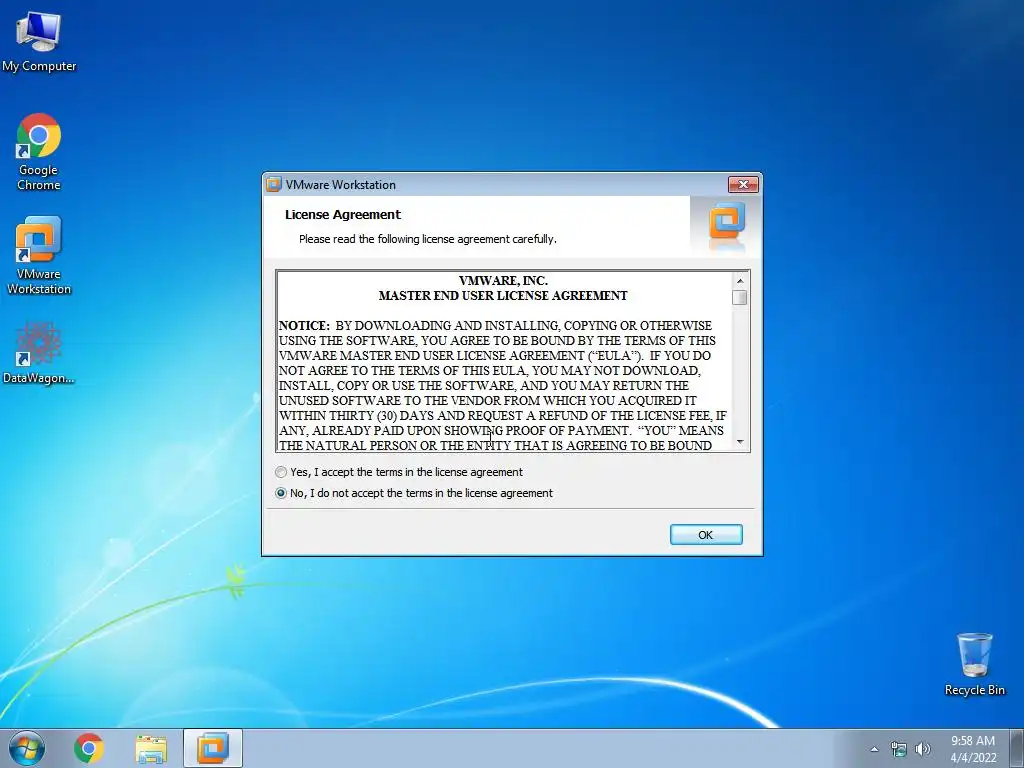Select Yes, I accept the terms

coord(399,472)
